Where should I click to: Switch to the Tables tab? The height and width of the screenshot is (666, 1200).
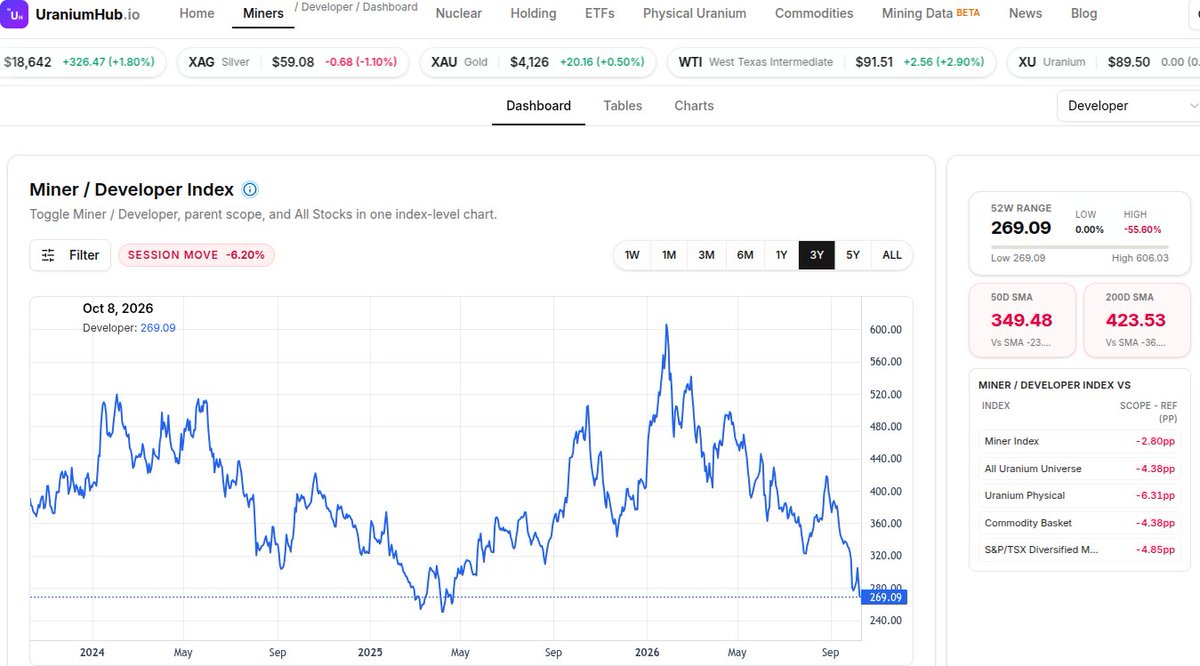pos(623,106)
